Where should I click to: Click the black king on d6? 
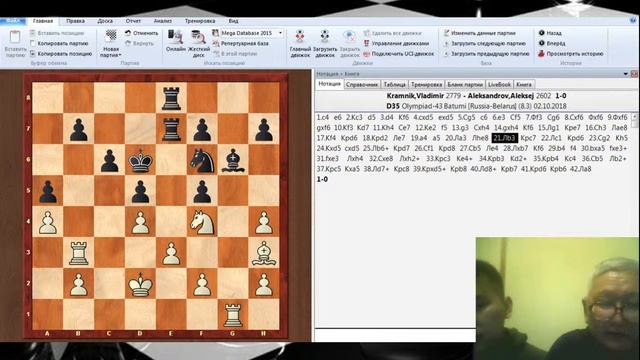140,160
